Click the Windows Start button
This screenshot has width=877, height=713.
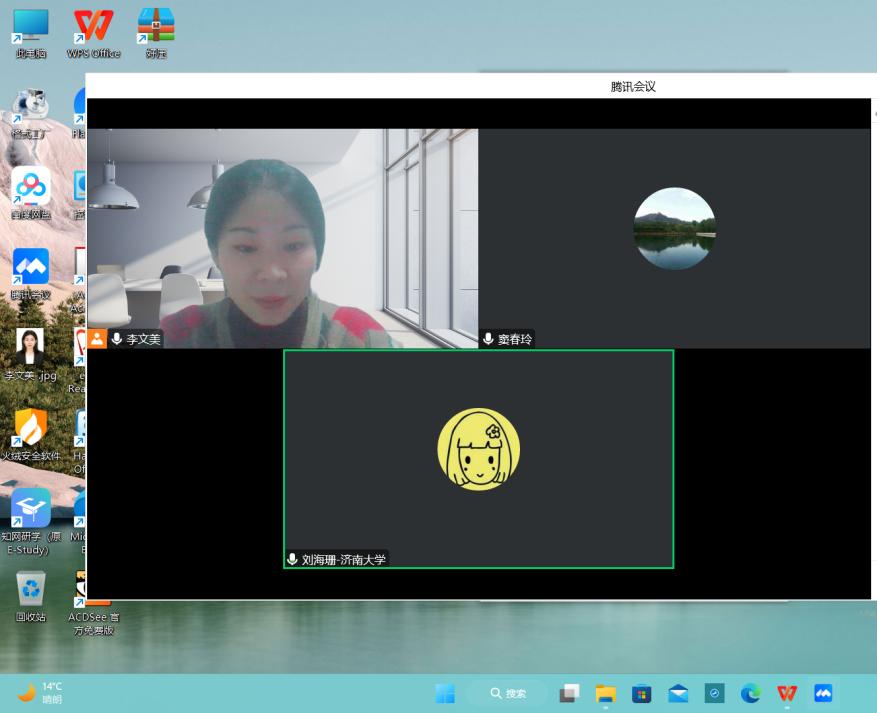coord(446,693)
